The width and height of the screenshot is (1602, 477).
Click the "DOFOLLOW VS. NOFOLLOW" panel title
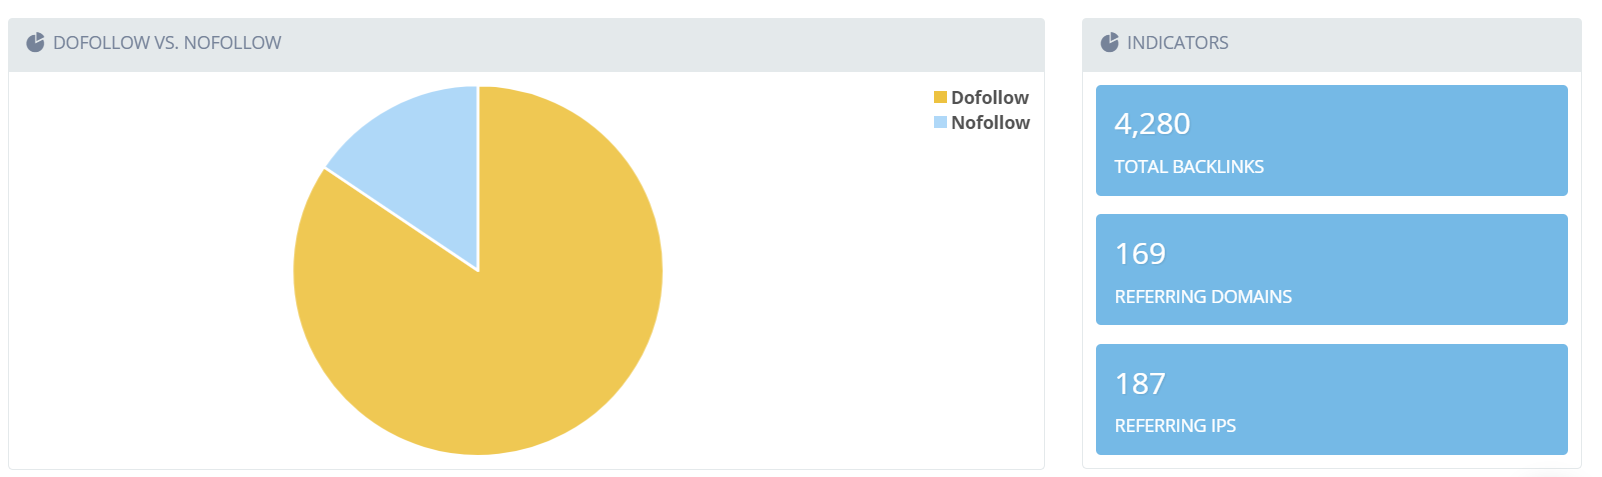tap(167, 43)
